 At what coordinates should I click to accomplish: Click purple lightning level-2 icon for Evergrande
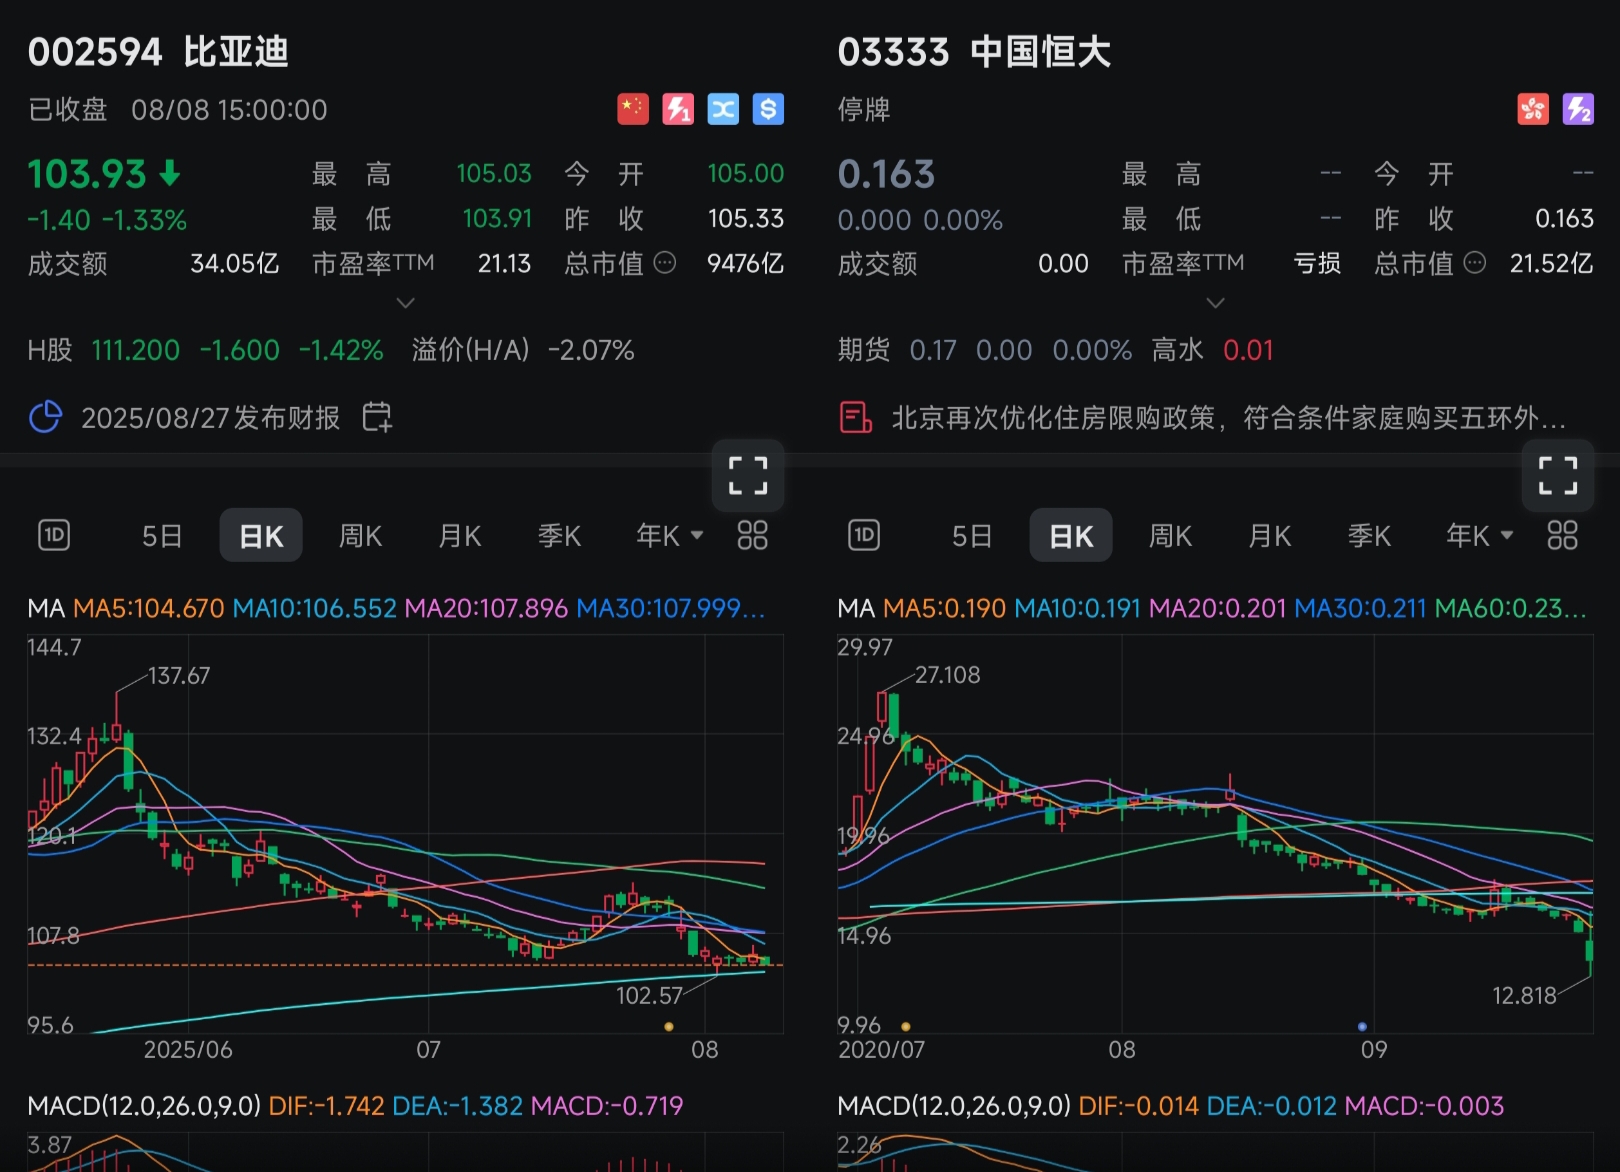[1578, 109]
